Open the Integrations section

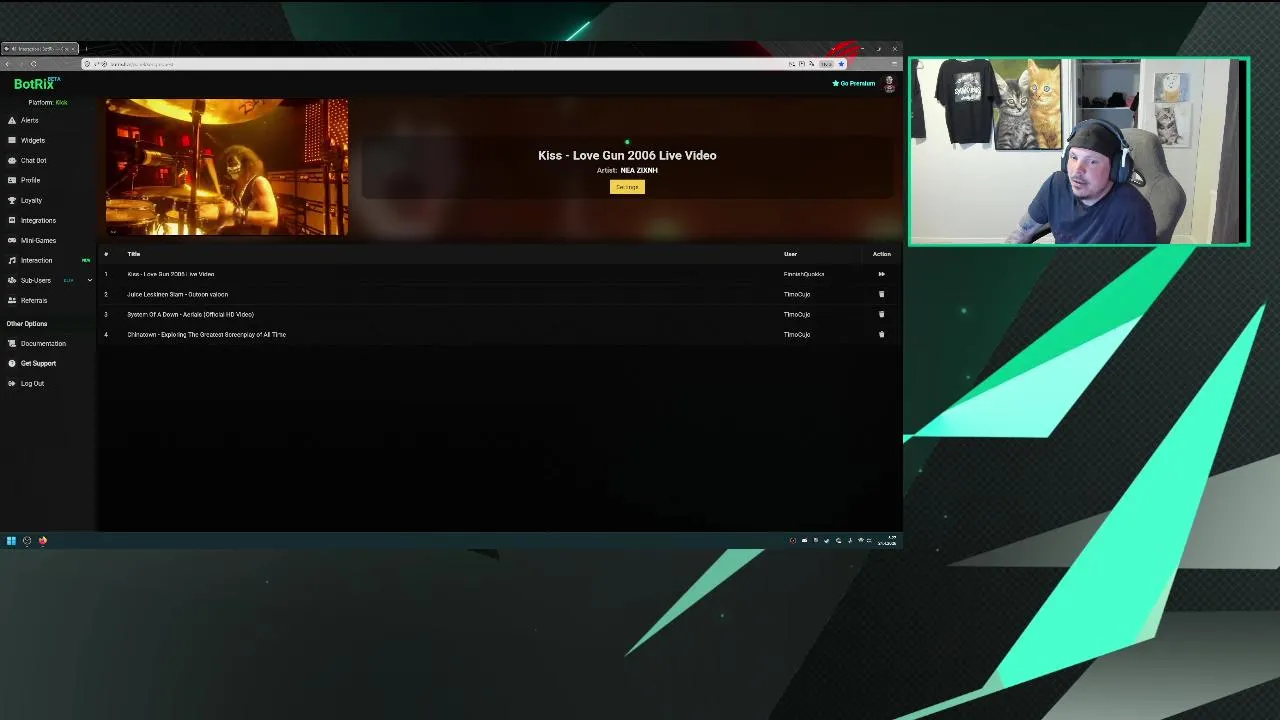click(x=38, y=220)
